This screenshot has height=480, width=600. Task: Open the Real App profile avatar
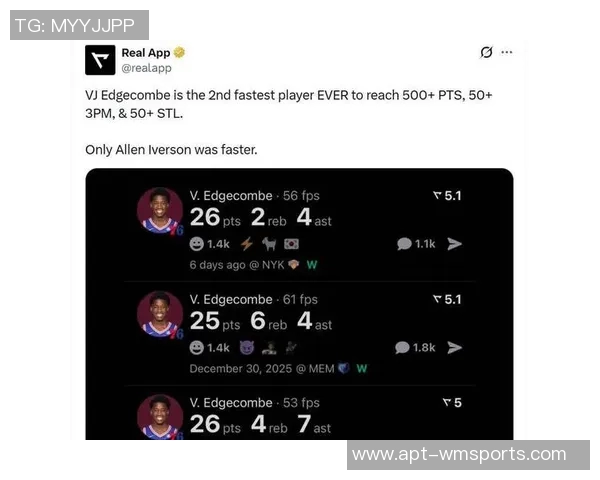100,60
